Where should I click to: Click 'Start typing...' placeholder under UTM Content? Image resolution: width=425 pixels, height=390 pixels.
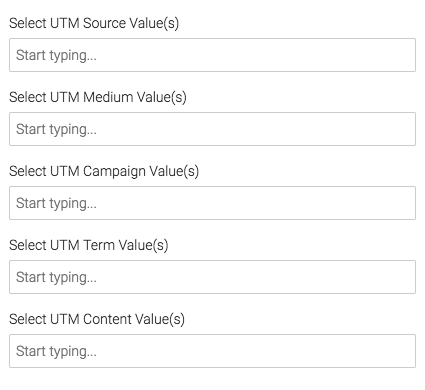pos(56,352)
